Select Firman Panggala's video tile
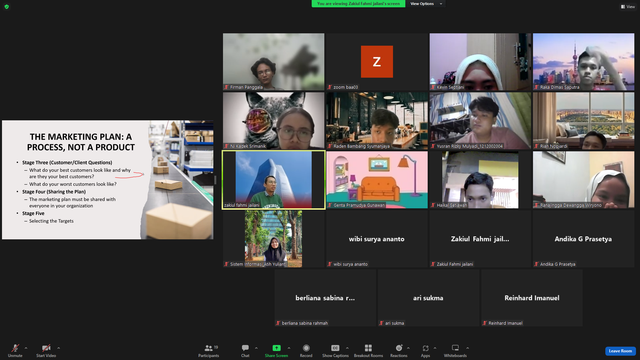 point(273,62)
